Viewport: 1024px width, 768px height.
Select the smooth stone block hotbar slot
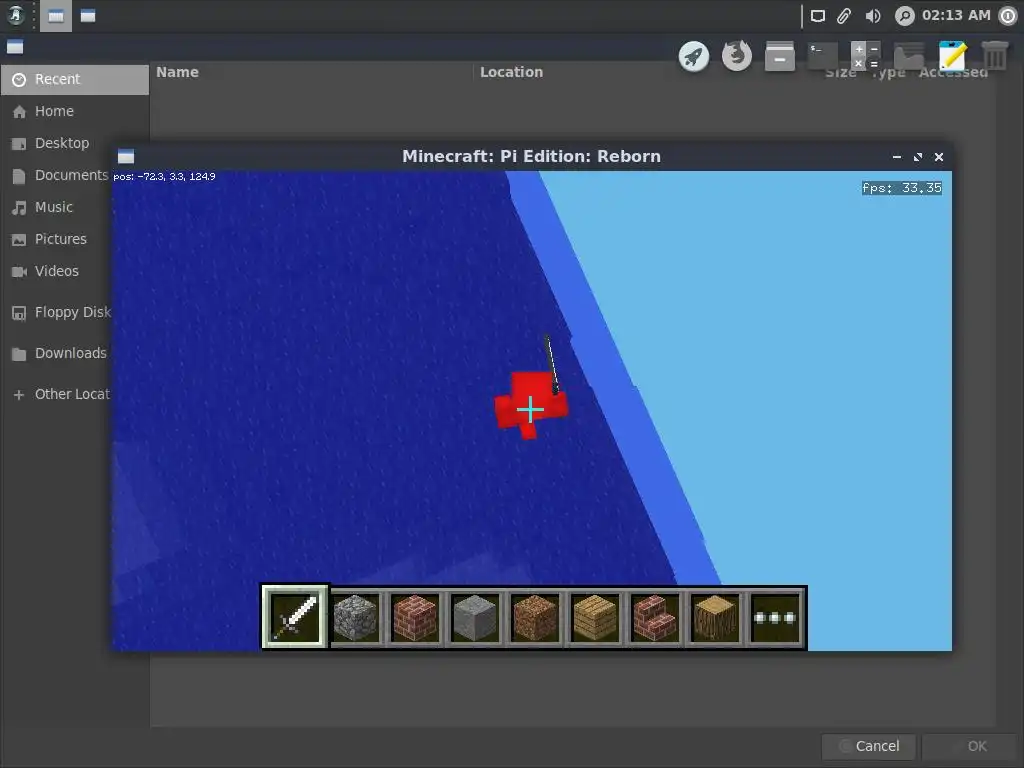[x=475, y=616]
